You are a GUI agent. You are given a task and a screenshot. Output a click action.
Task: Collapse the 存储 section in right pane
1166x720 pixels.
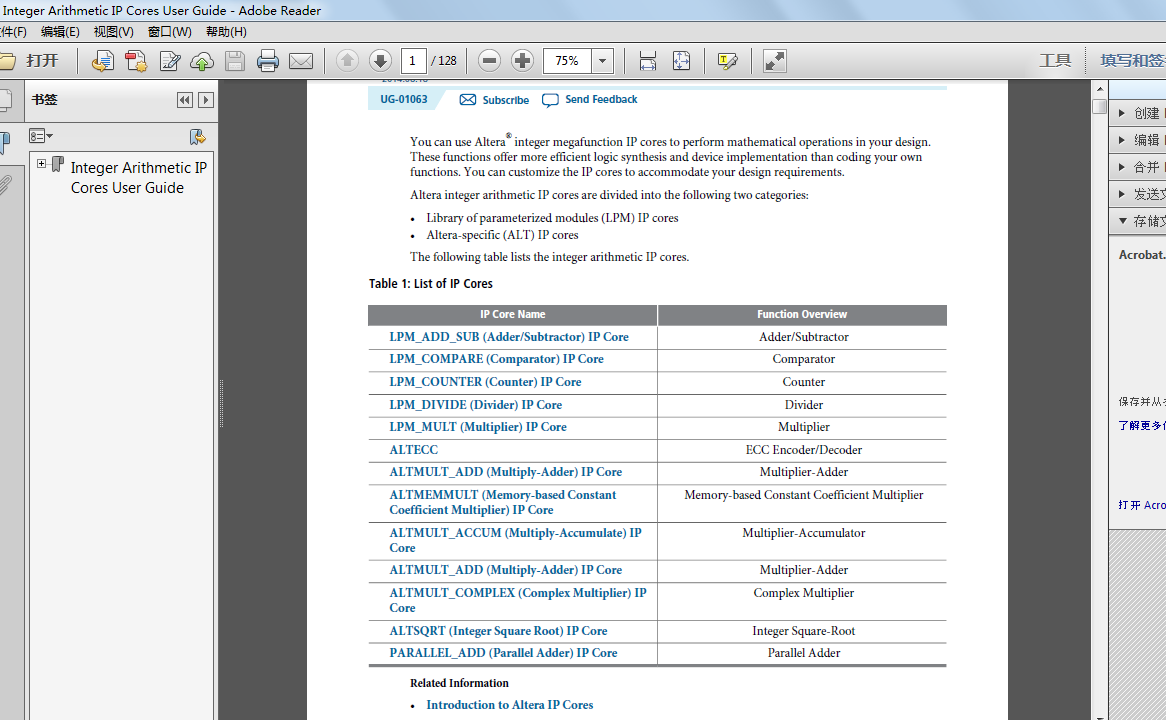pyautogui.click(x=1138, y=221)
